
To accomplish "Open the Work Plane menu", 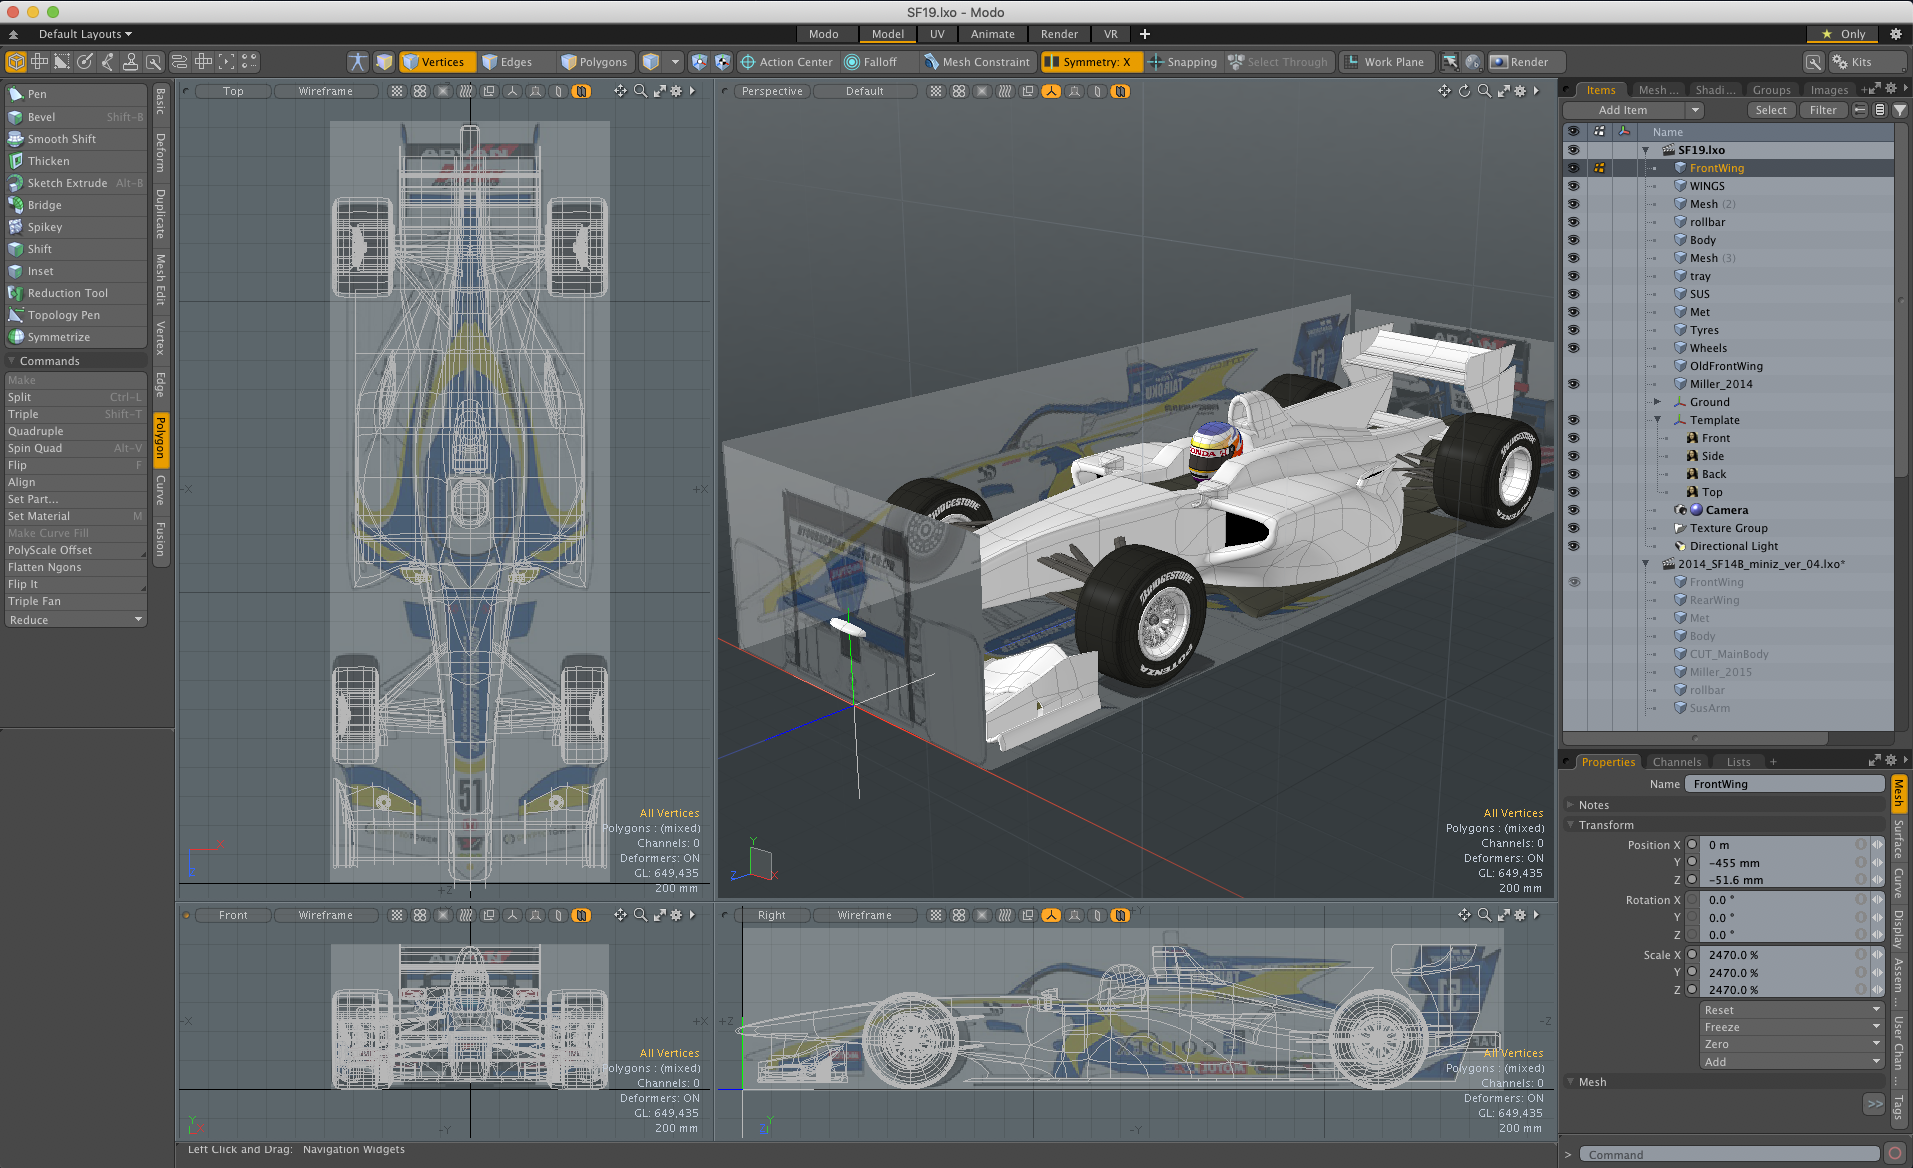I will pos(1385,62).
